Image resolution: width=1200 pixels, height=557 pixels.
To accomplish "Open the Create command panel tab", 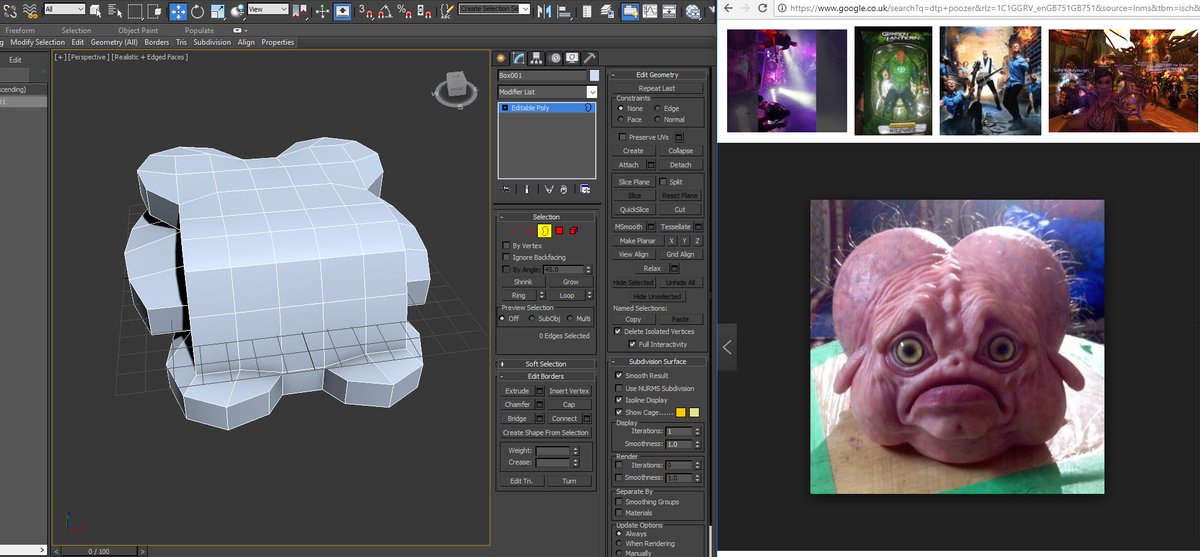I will (x=503, y=57).
